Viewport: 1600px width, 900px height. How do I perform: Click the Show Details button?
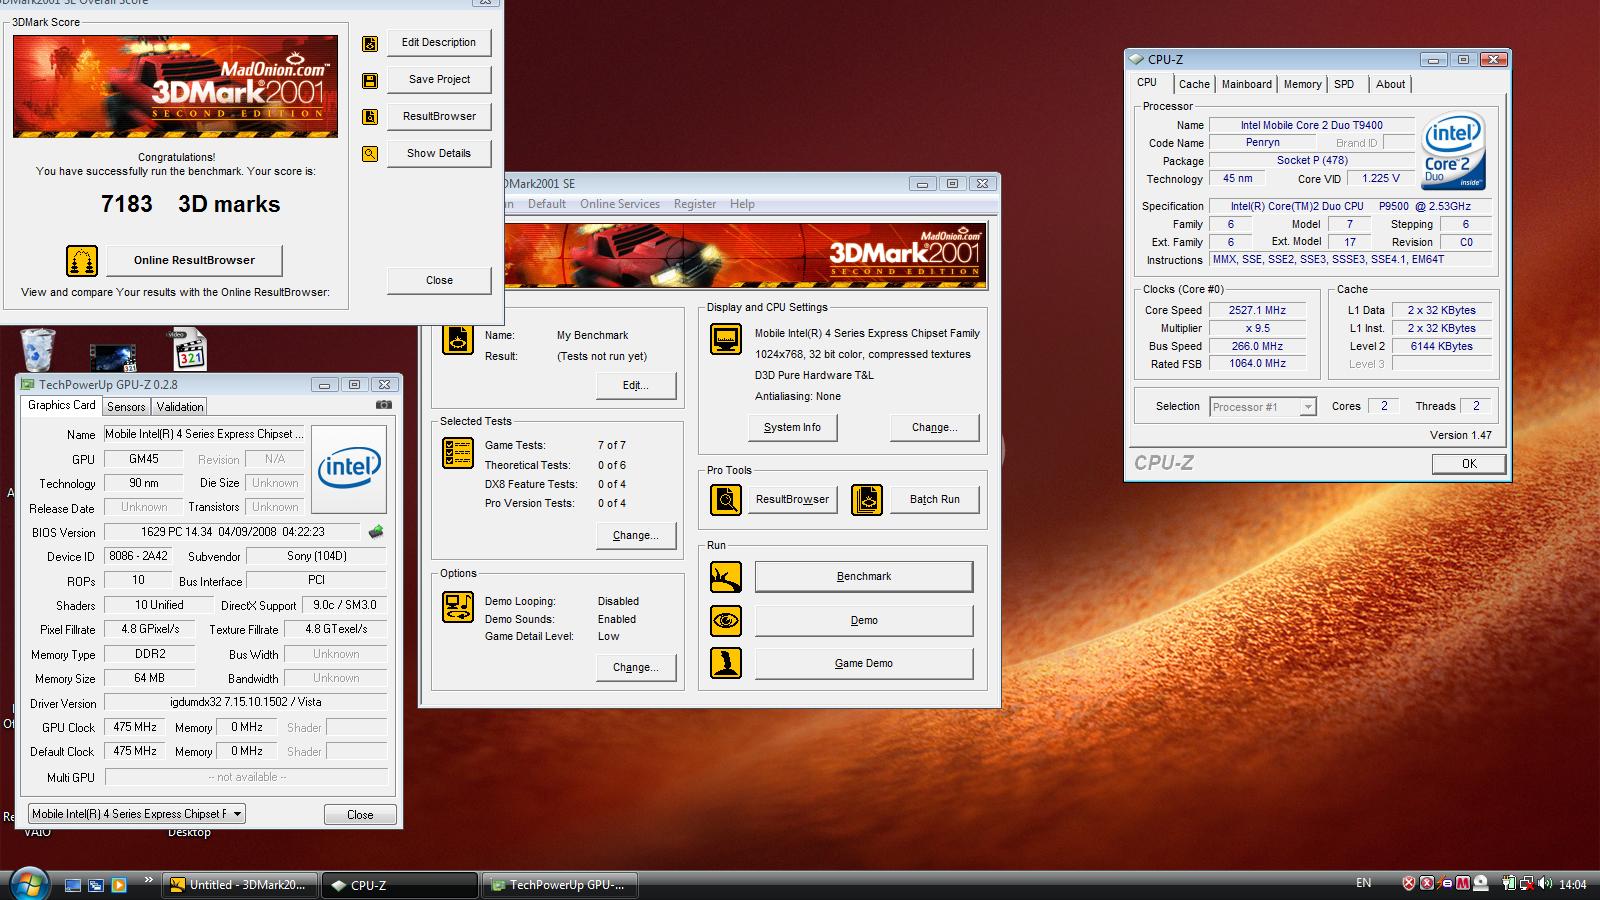439,154
